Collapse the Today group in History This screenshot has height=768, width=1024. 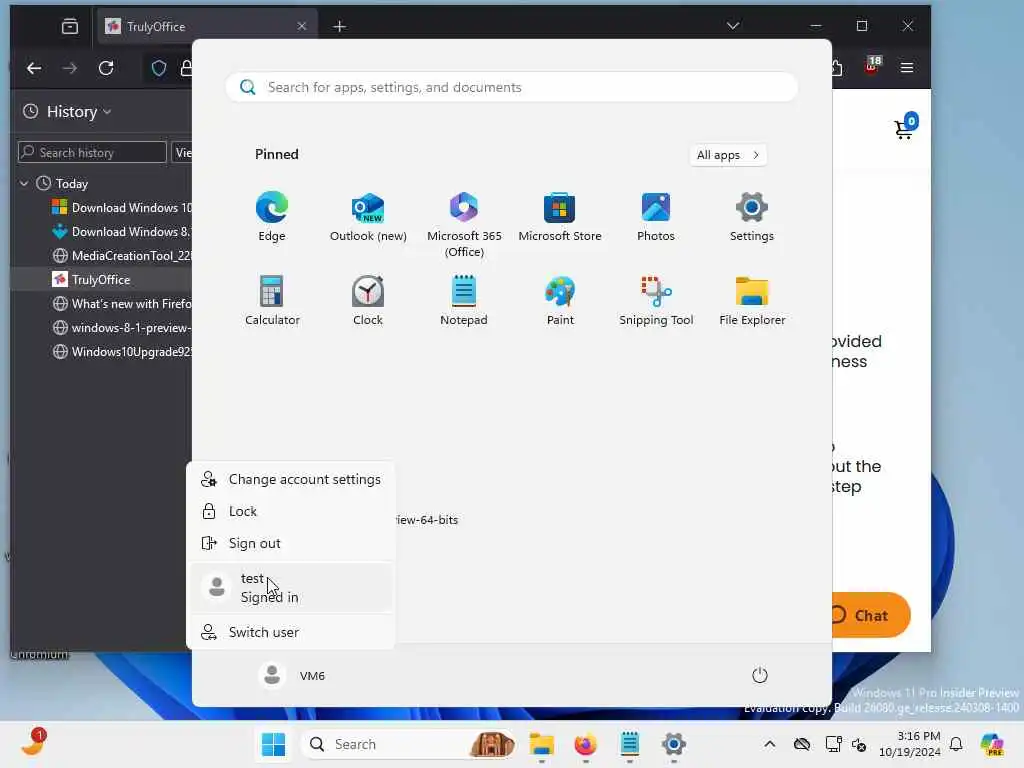24,184
